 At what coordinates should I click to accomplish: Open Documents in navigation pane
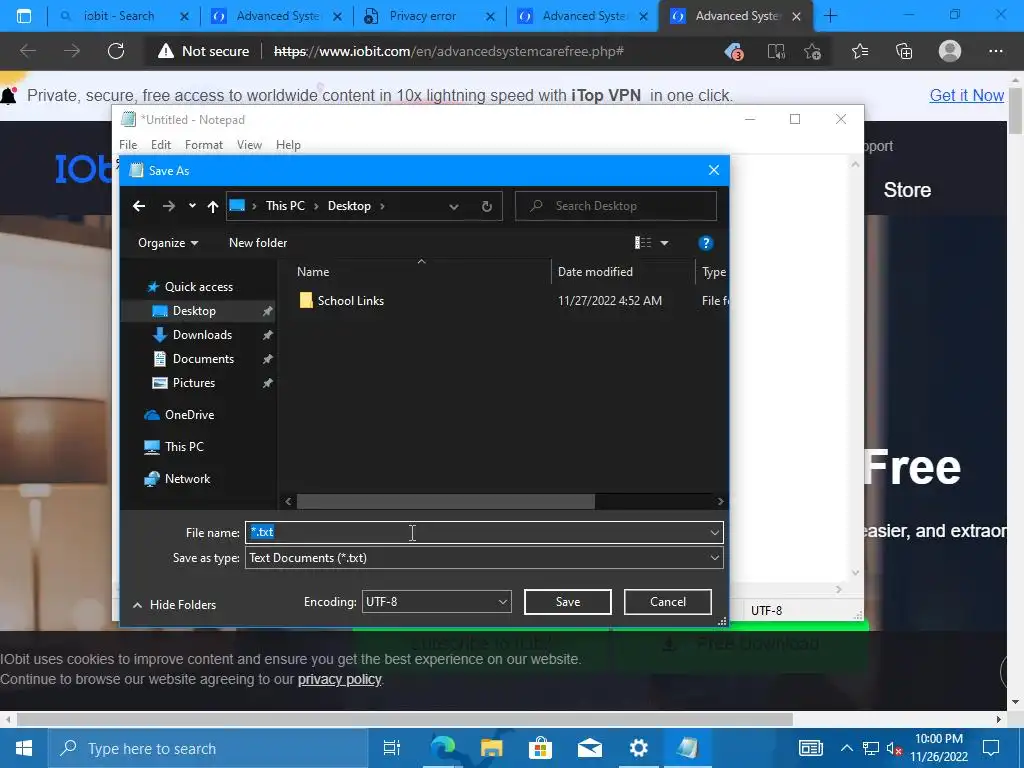[203, 359]
